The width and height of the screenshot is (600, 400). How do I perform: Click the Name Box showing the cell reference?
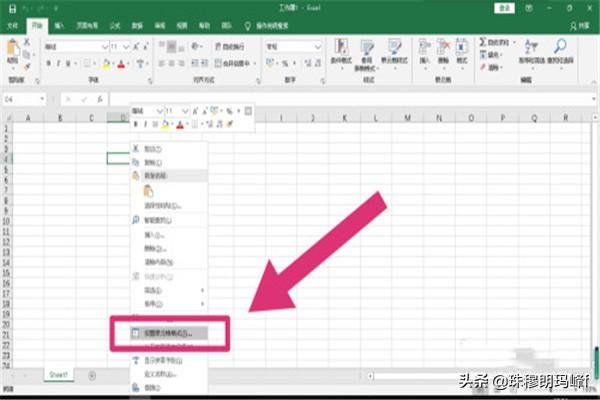pyautogui.click(x=22, y=99)
